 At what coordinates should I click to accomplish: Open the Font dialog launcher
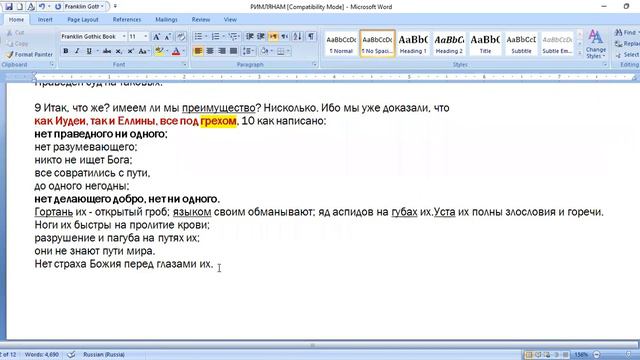(x=184, y=64)
